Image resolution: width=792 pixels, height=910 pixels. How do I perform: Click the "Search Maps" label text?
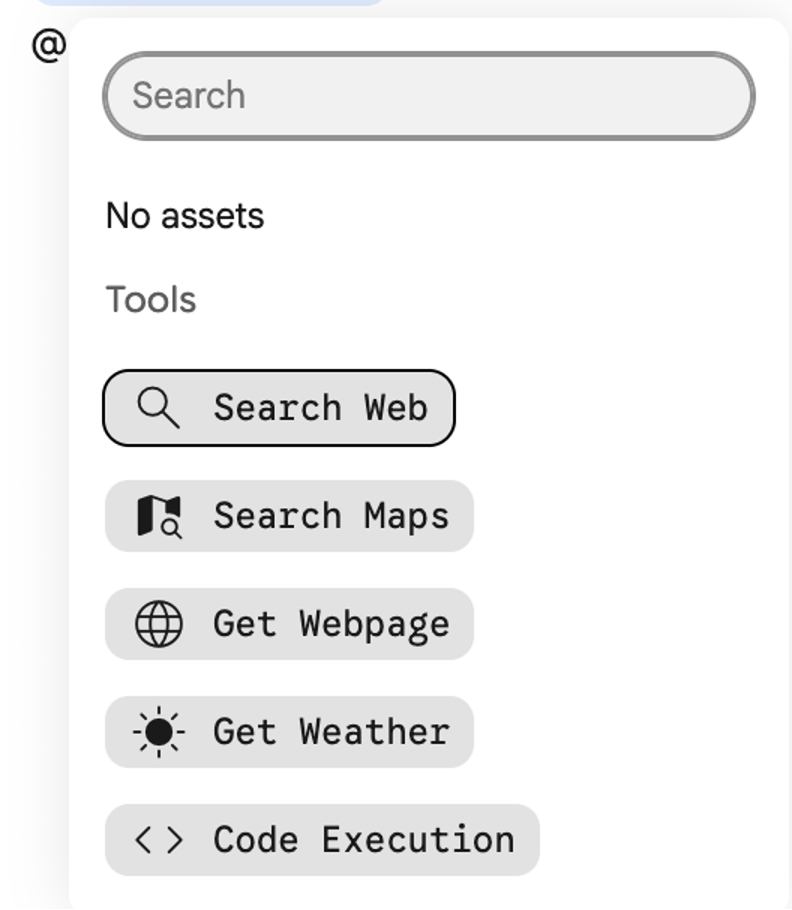(x=331, y=516)
